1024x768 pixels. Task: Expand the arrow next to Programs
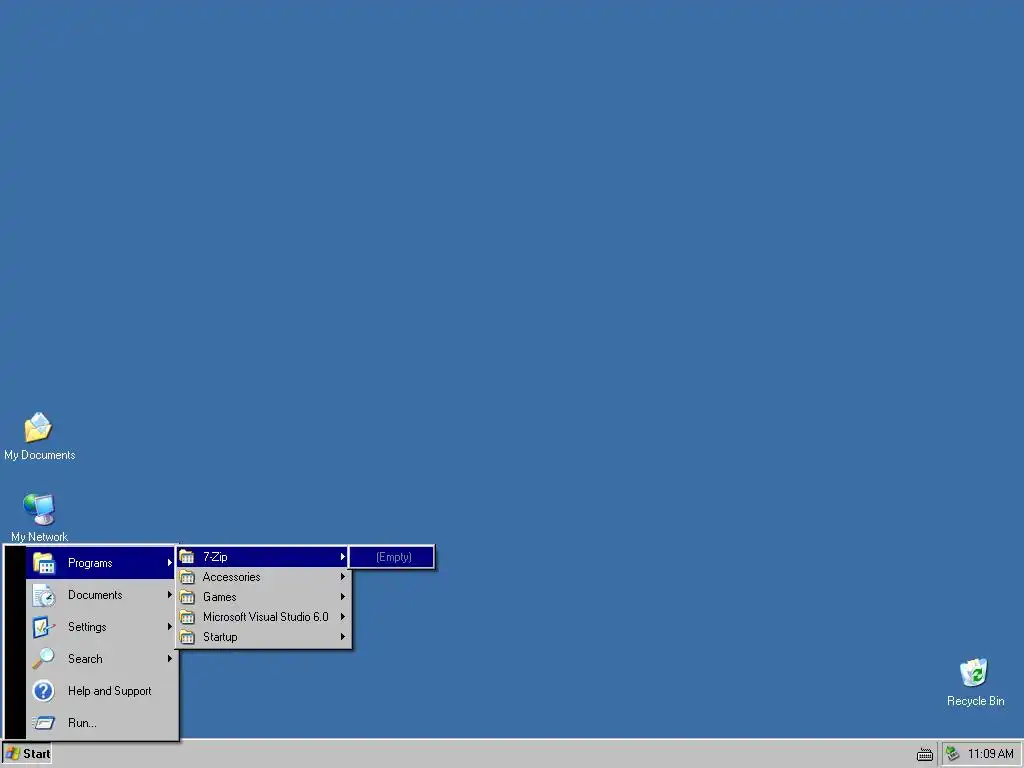point(170,562)
